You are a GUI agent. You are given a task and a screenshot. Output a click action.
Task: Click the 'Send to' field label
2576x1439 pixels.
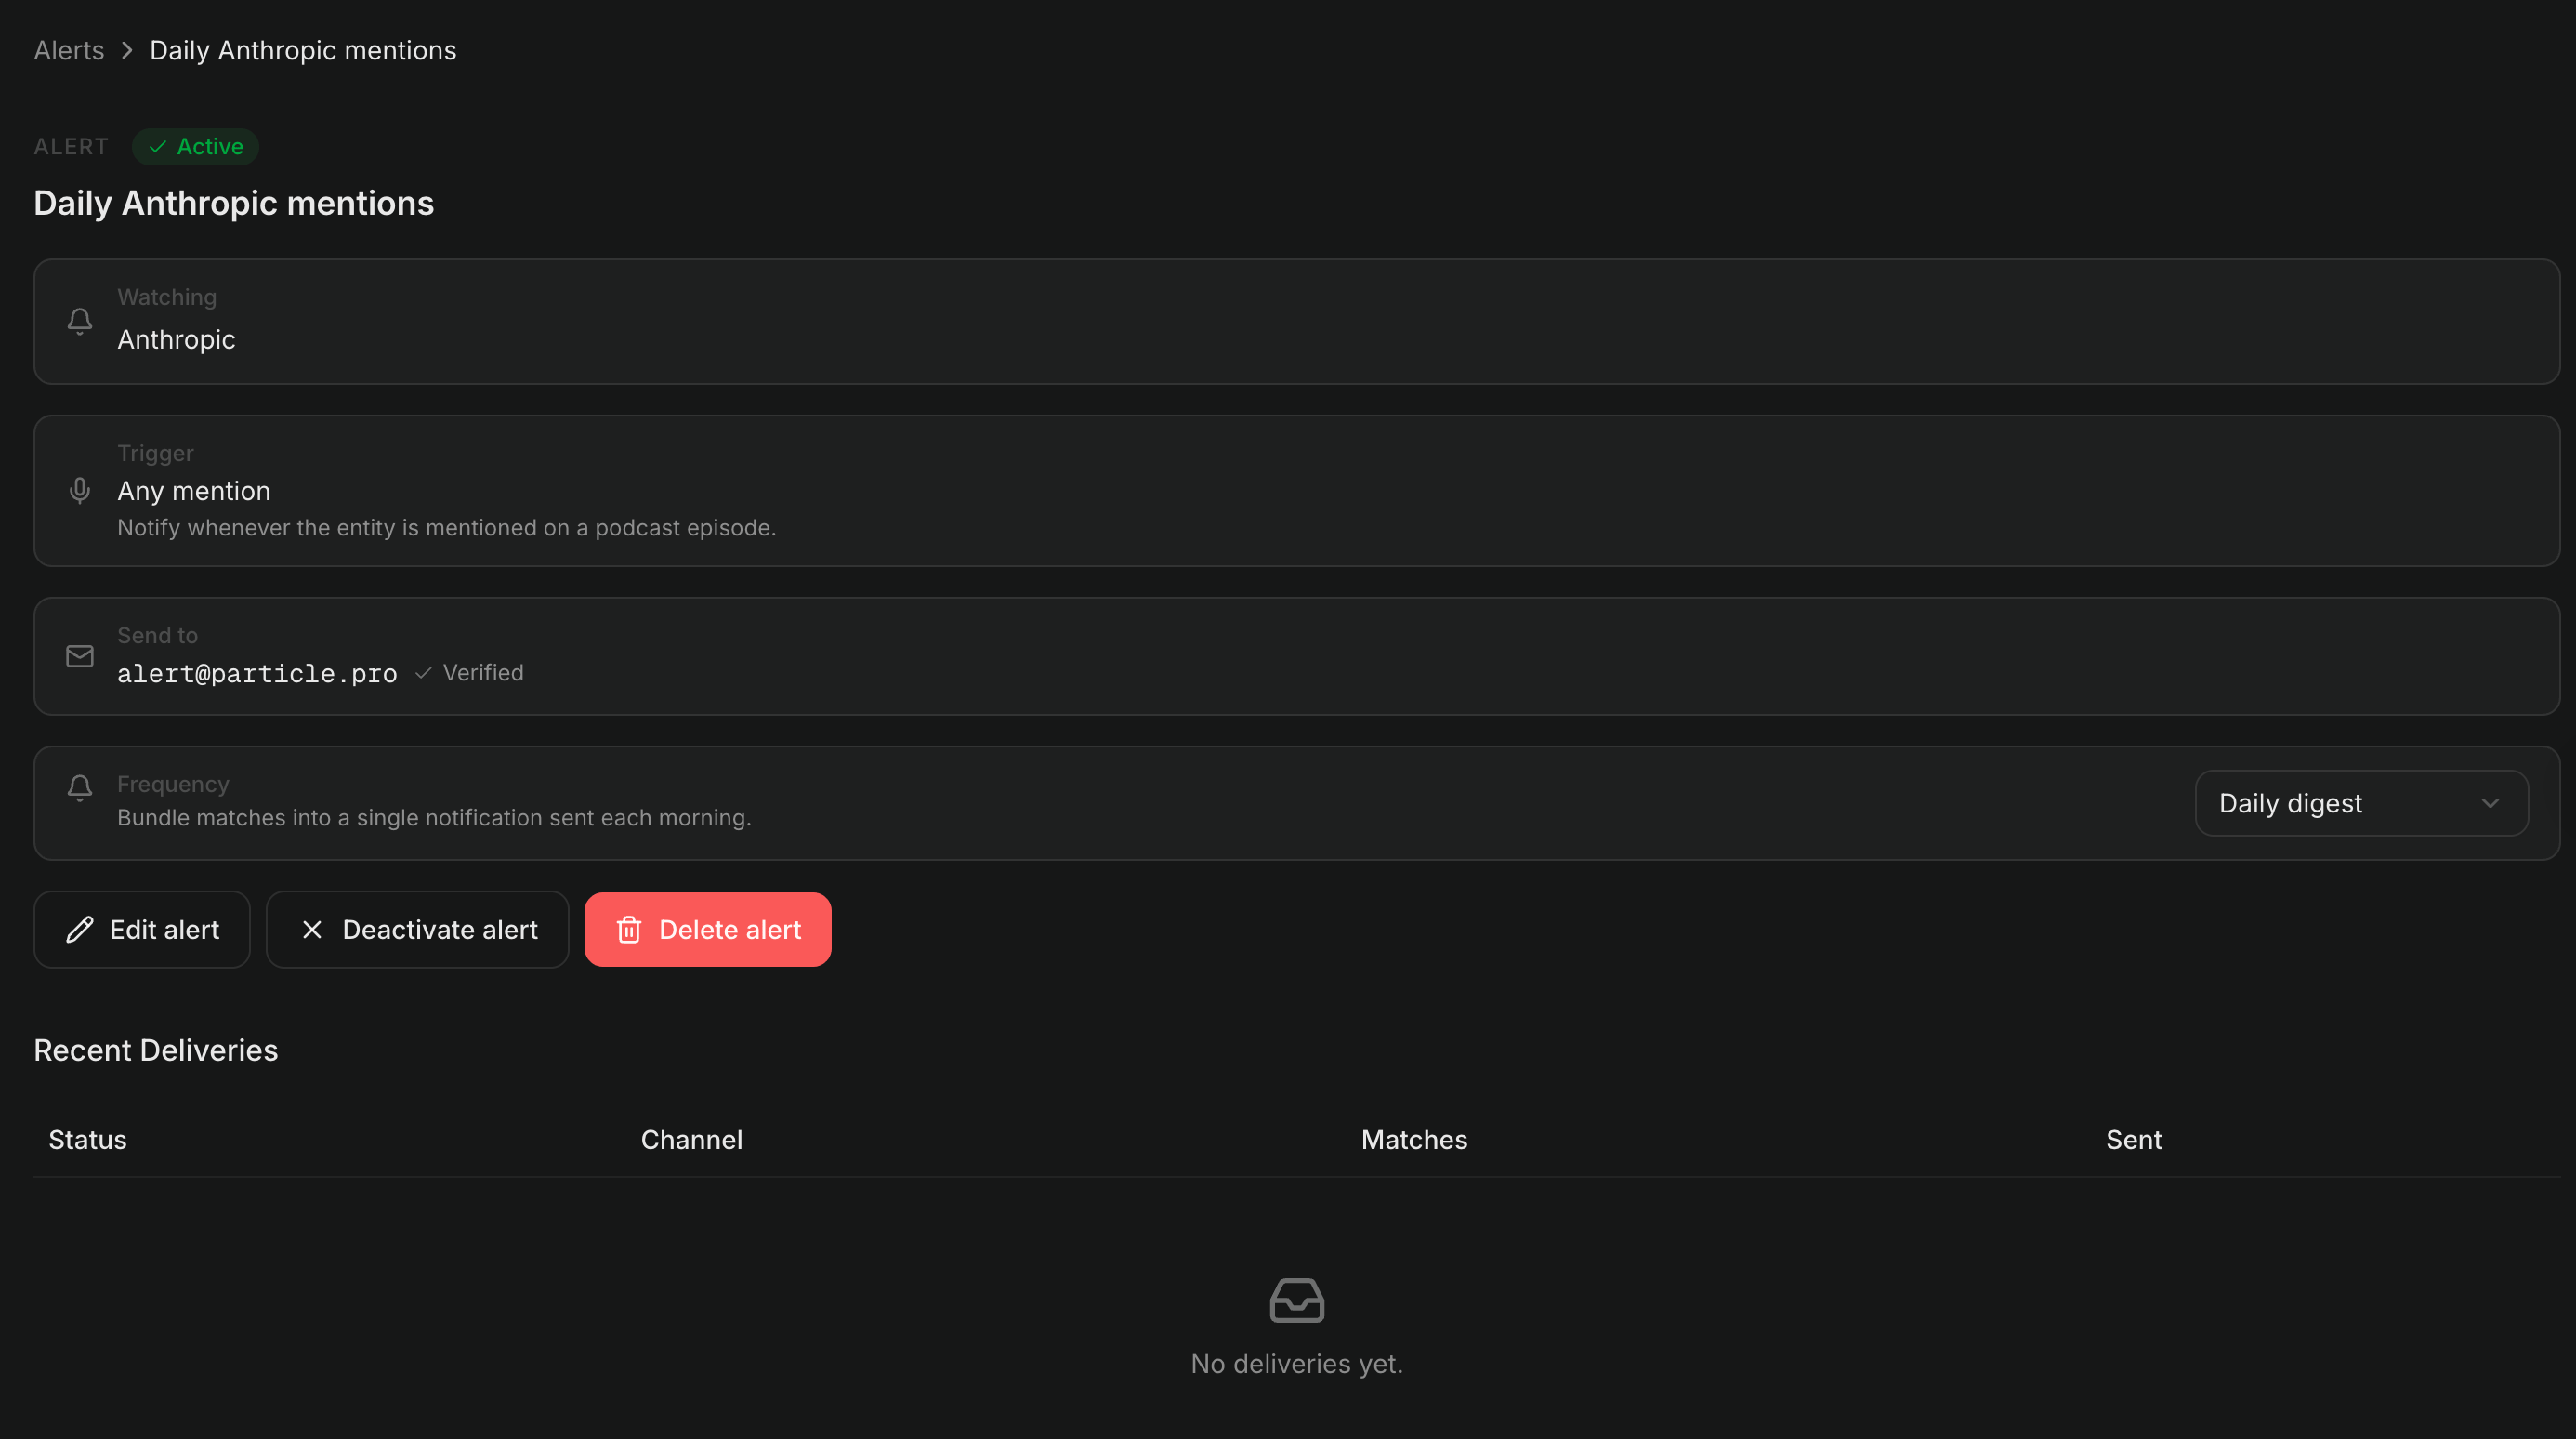coord(158,636)
